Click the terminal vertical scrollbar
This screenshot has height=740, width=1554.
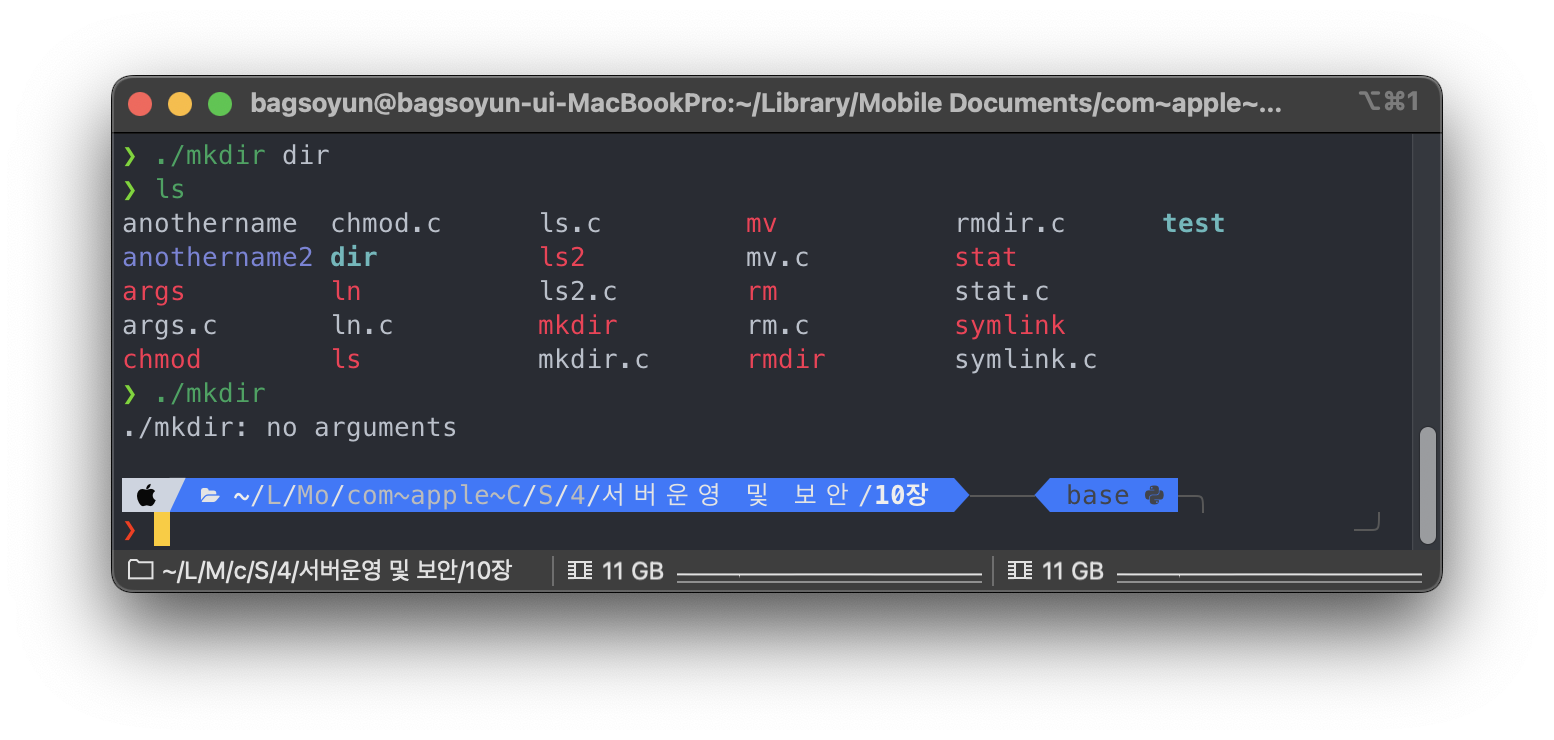coord(1427,484)
